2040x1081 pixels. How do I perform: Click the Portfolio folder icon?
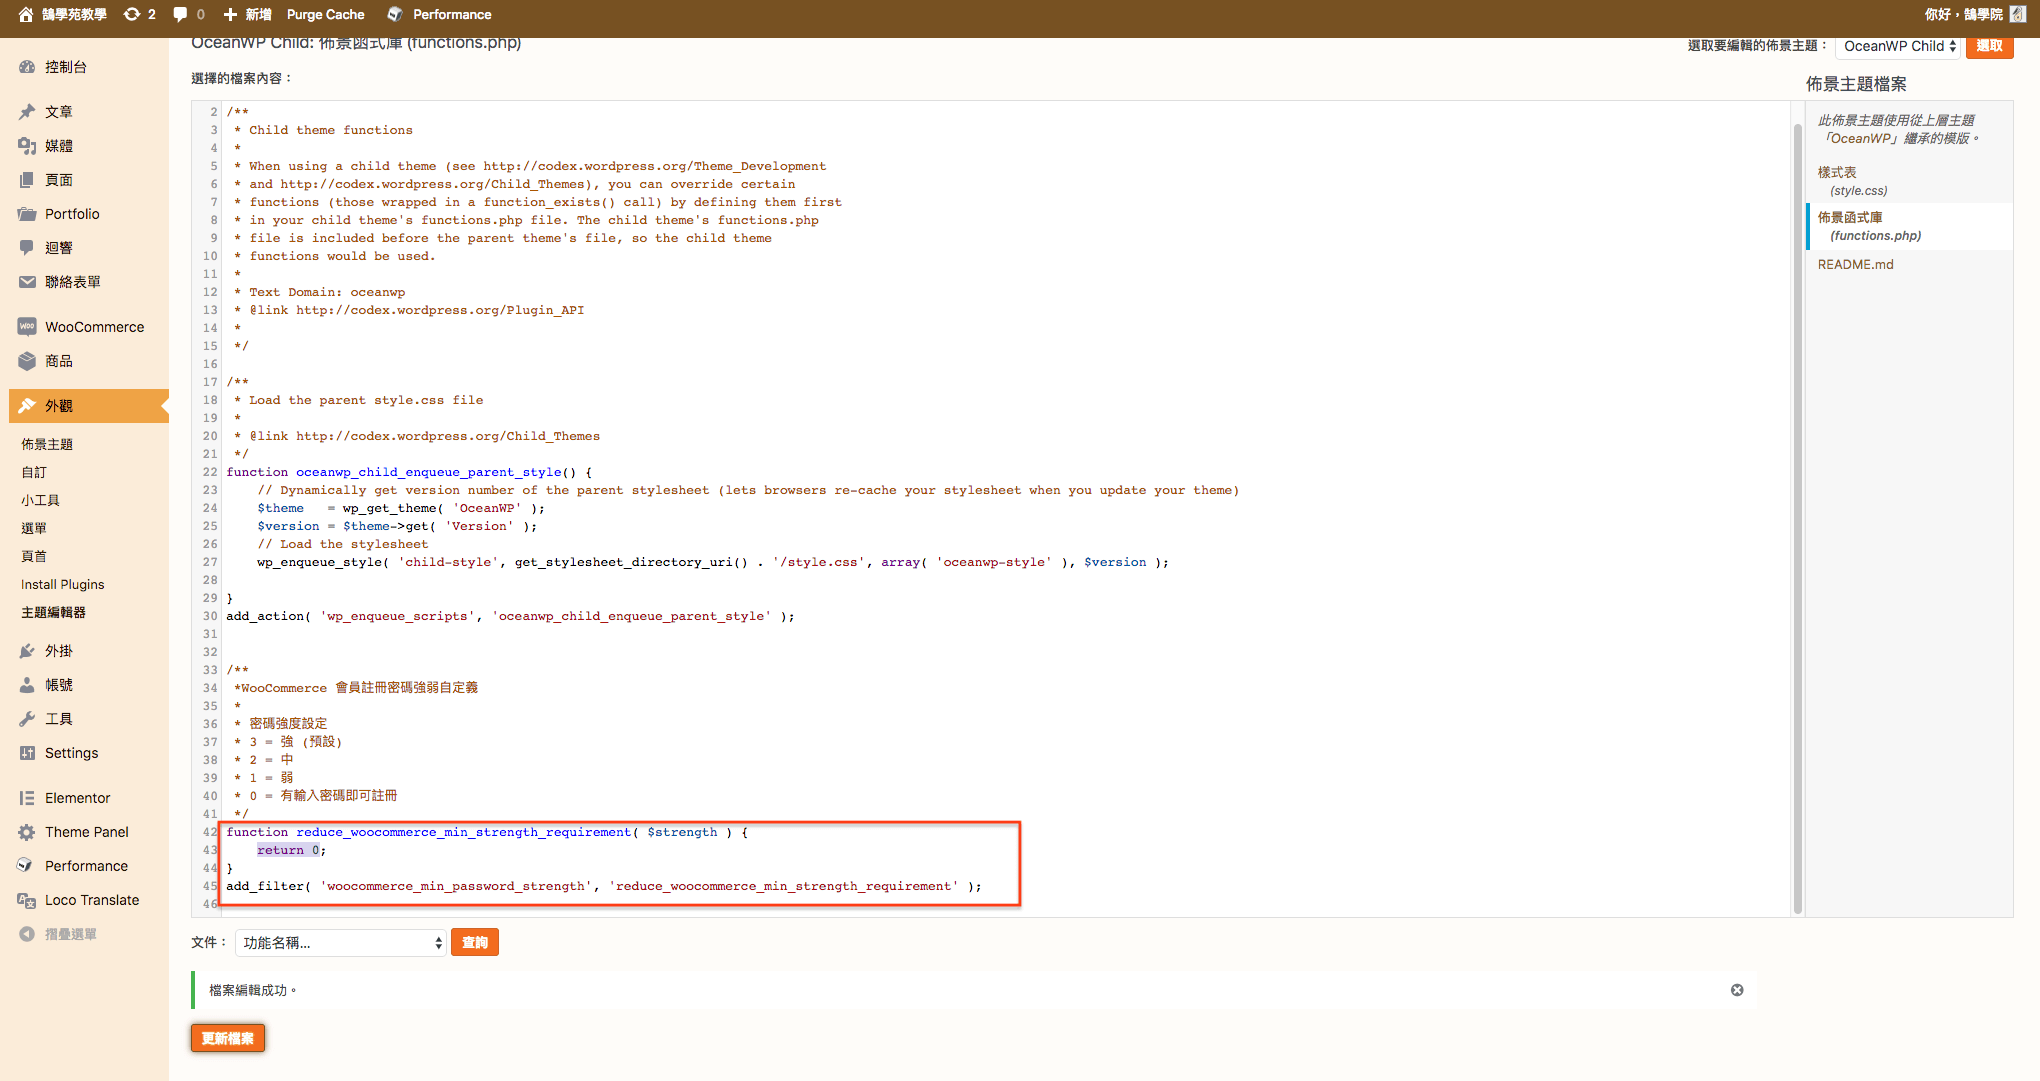pos(27,214)
